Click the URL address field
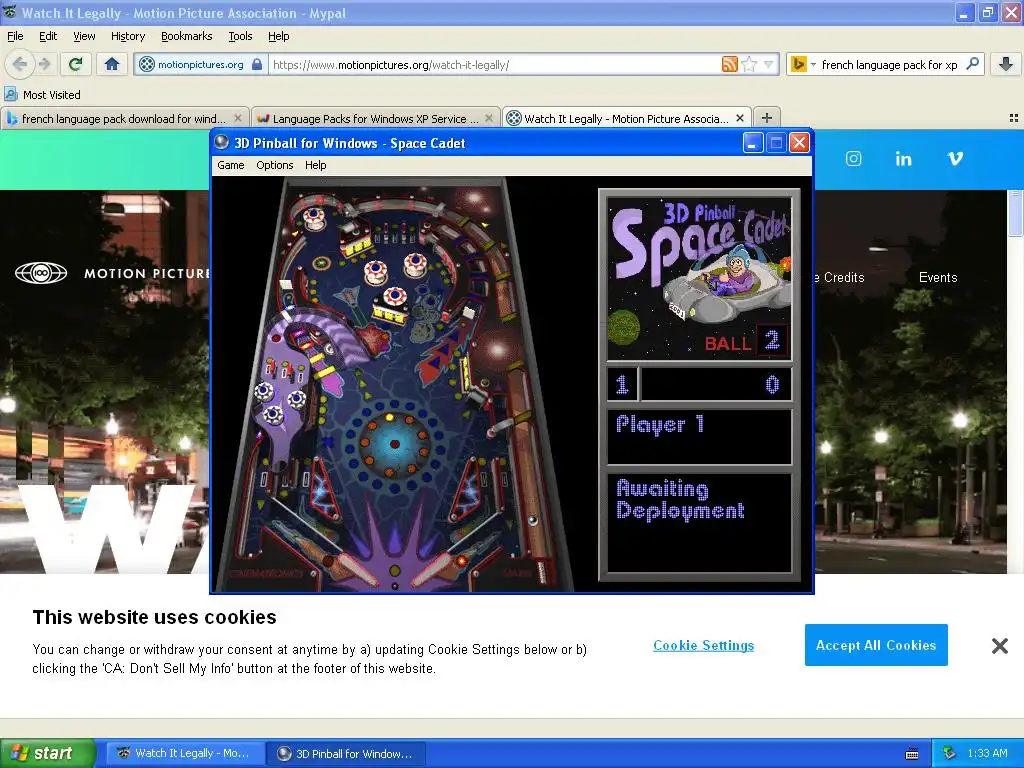 (x=493, y=64)
